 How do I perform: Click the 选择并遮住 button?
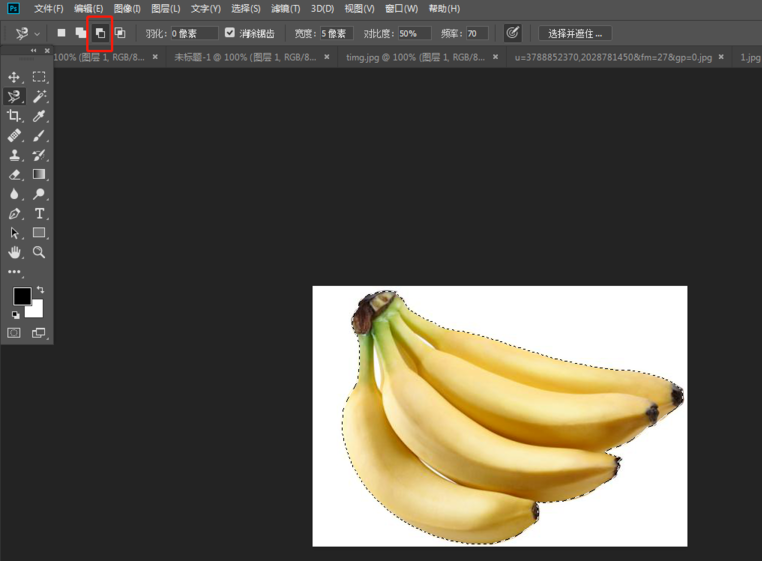coord(574,33)
